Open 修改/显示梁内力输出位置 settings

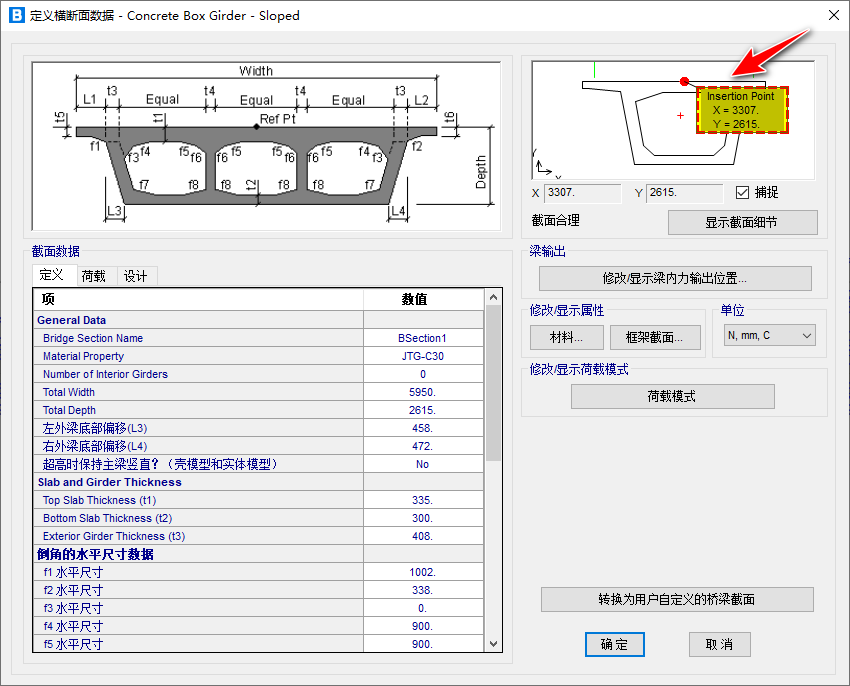tap(675, 278)
